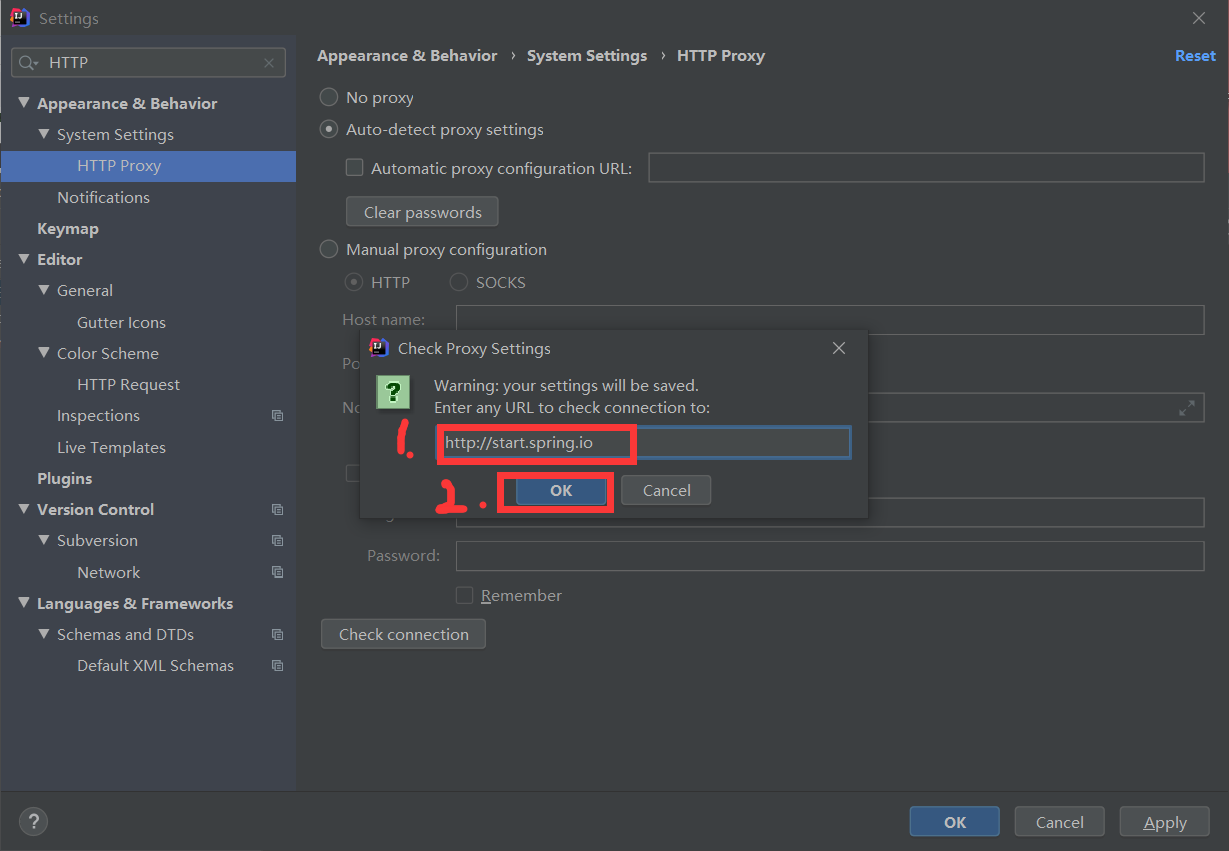Click the project-level icon beside Version Control
The height and width of the screenshot is (851, 1229).
(x=277, y=510)
